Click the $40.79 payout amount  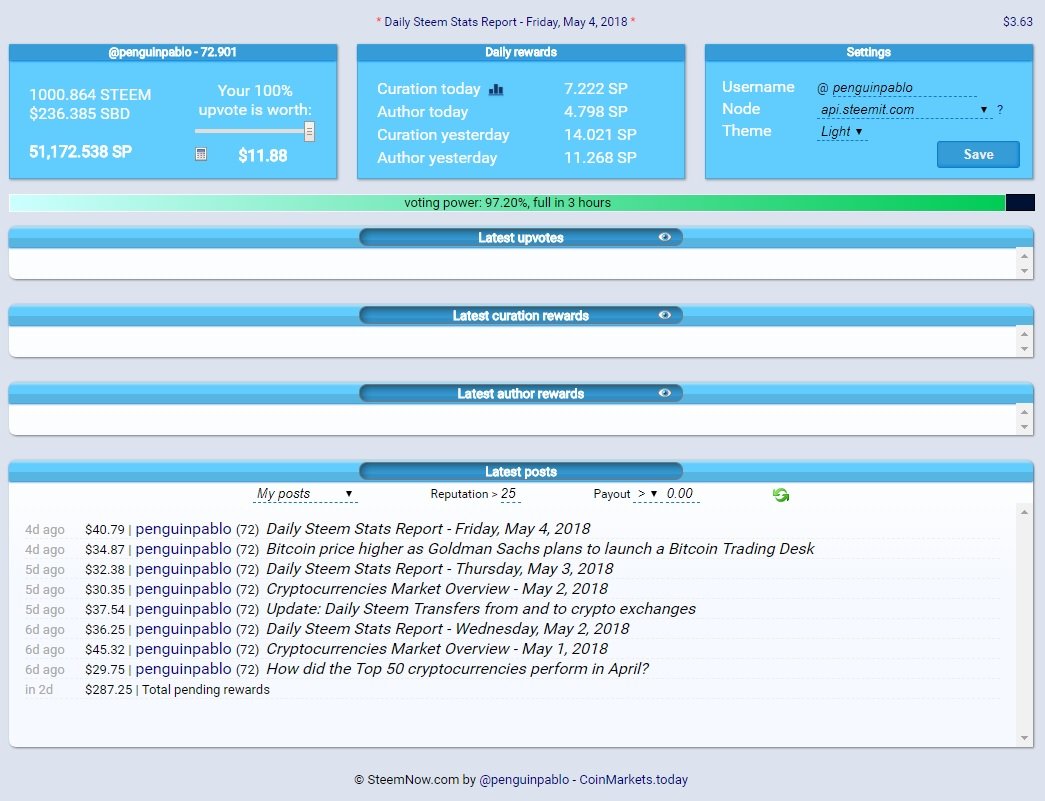tap(105, 530)
